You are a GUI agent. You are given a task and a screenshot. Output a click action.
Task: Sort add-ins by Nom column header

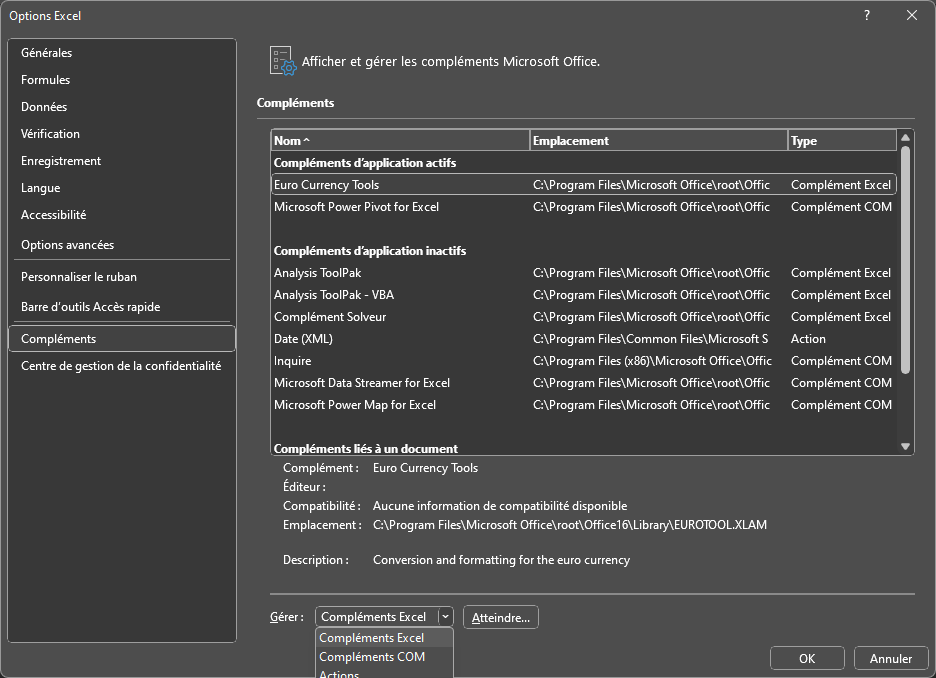tap(400, 140)
